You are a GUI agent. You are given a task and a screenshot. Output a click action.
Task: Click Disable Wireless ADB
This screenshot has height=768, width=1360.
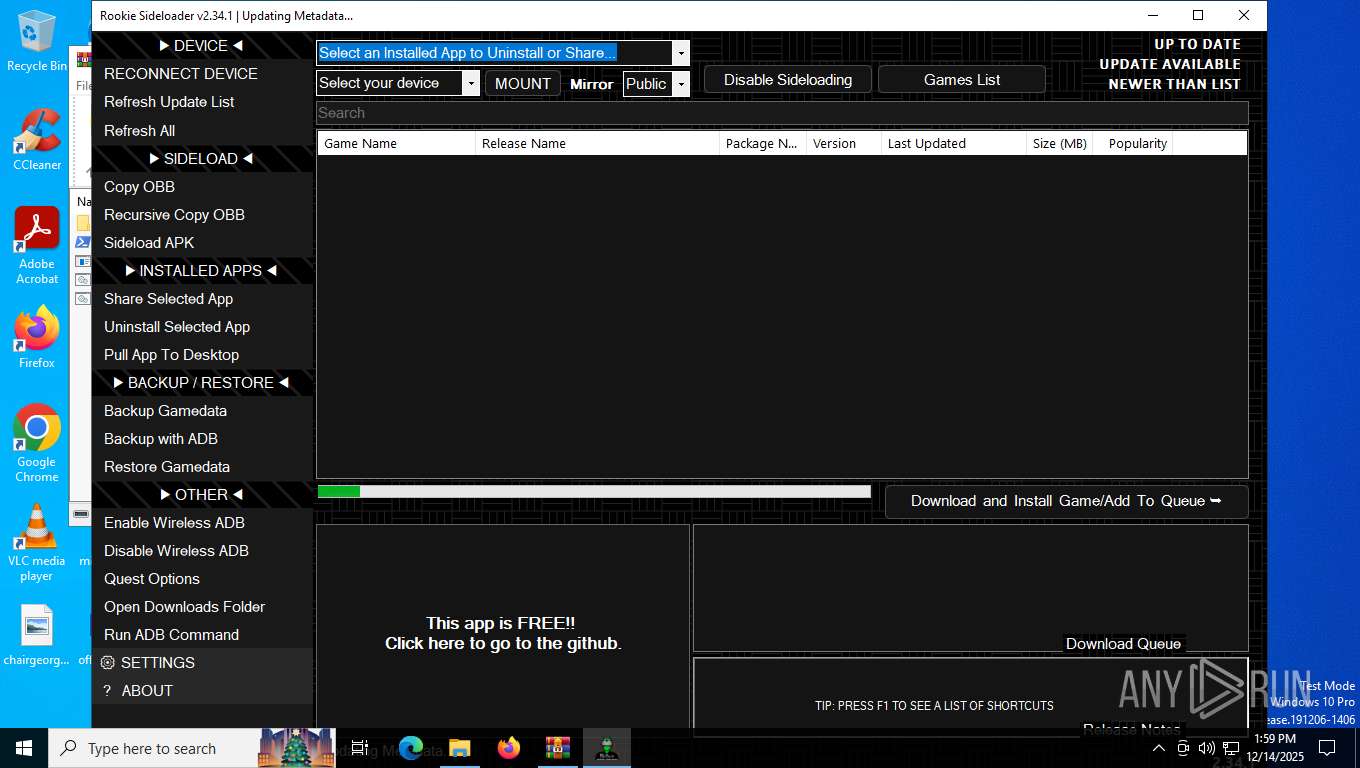[202, 551]
